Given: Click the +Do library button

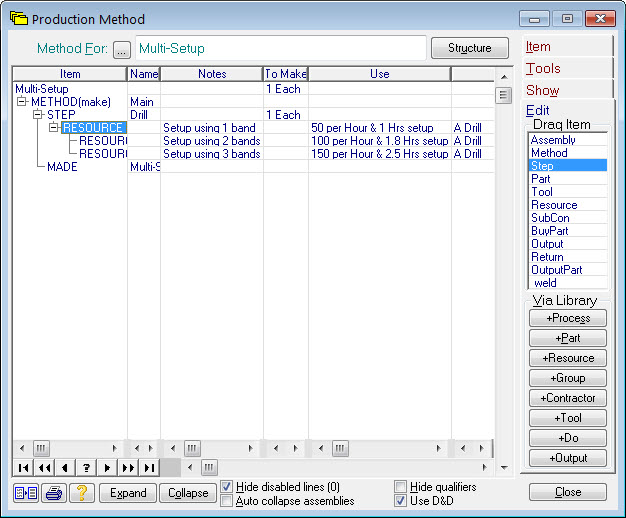Looking at the screenshot, I should click(568, 438).
